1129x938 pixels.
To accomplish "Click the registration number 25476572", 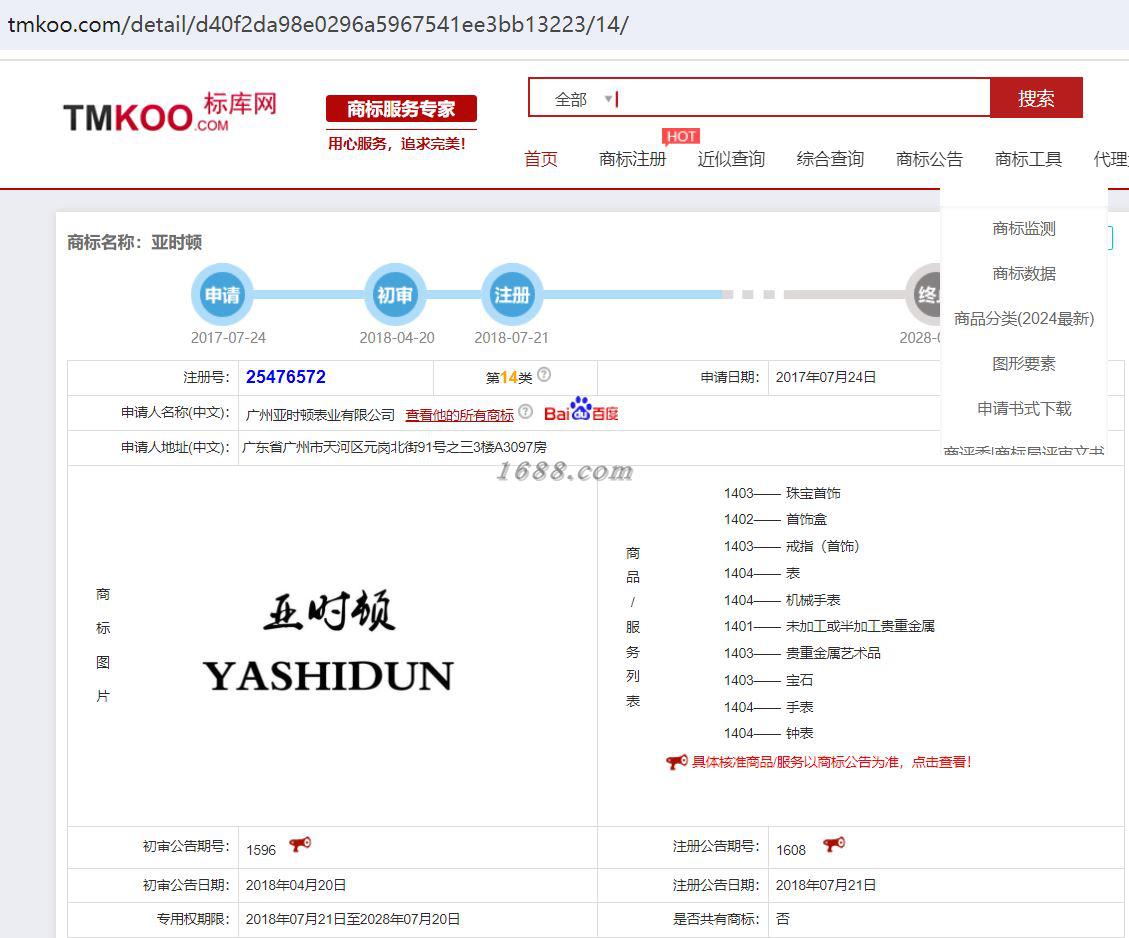I will tap(286, 376).
